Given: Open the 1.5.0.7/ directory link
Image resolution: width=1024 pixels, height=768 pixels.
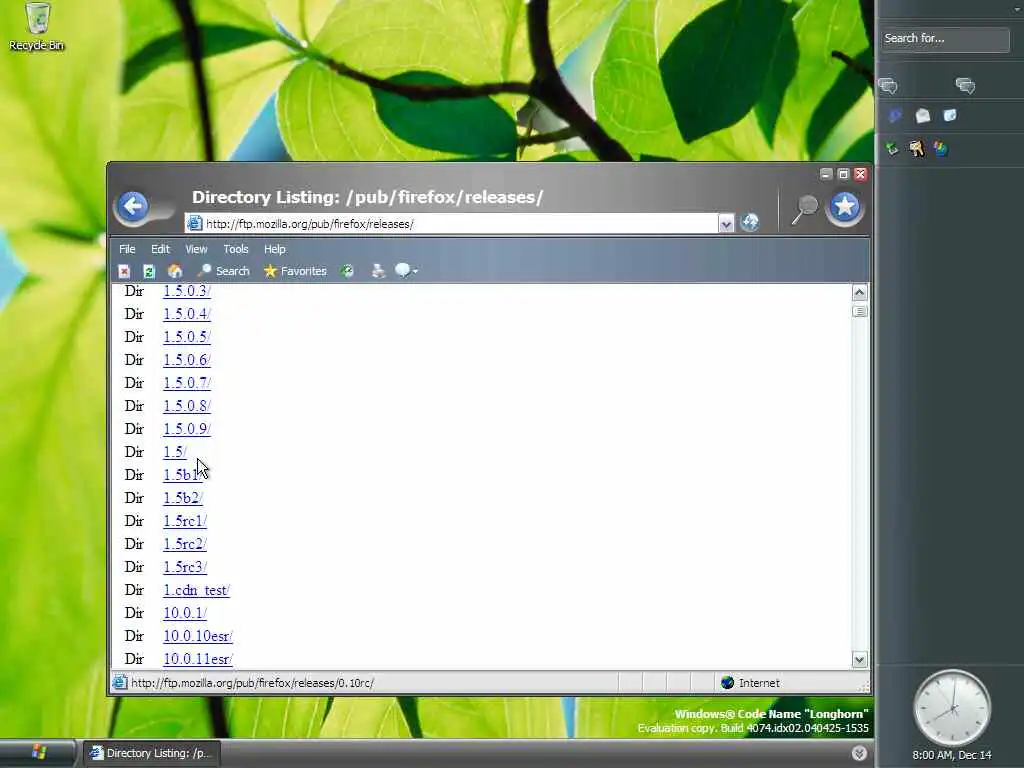Looking at the screenshot, I should (187, 383).
